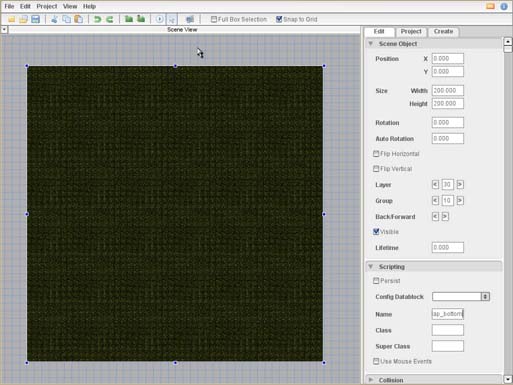Increase the Group value
513x385 pixels.
460,200
